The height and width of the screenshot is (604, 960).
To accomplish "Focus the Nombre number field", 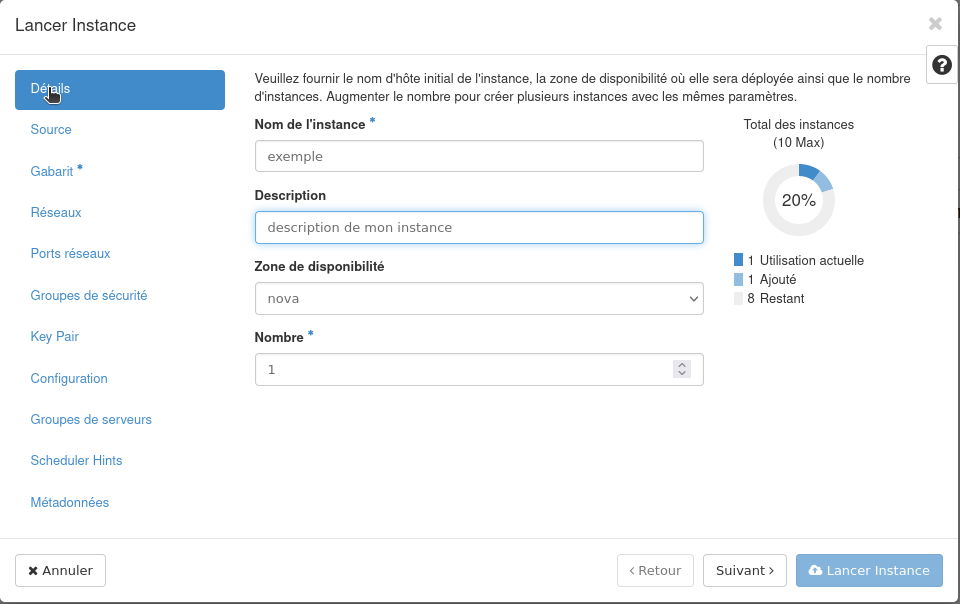I will click(479, 370).
